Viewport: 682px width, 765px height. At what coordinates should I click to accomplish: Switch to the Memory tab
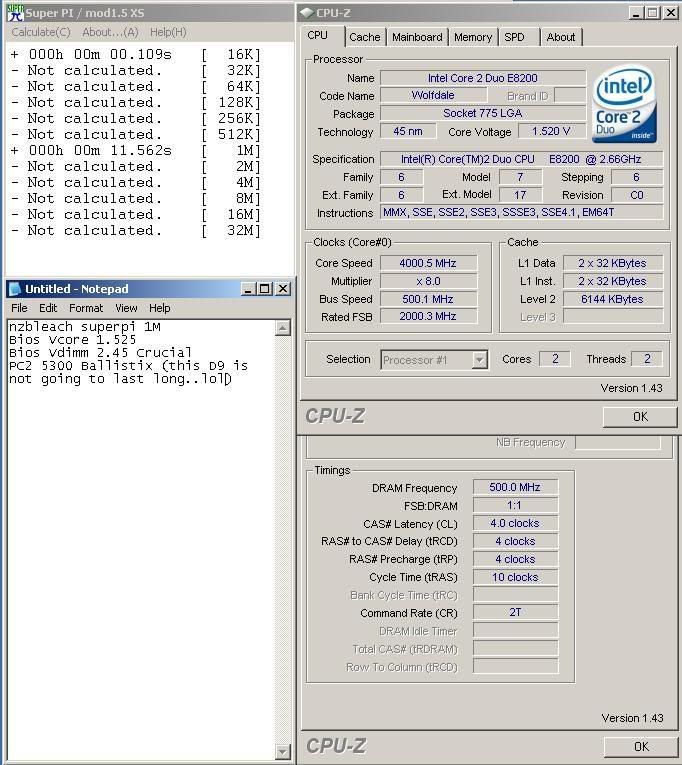[473, 37]
